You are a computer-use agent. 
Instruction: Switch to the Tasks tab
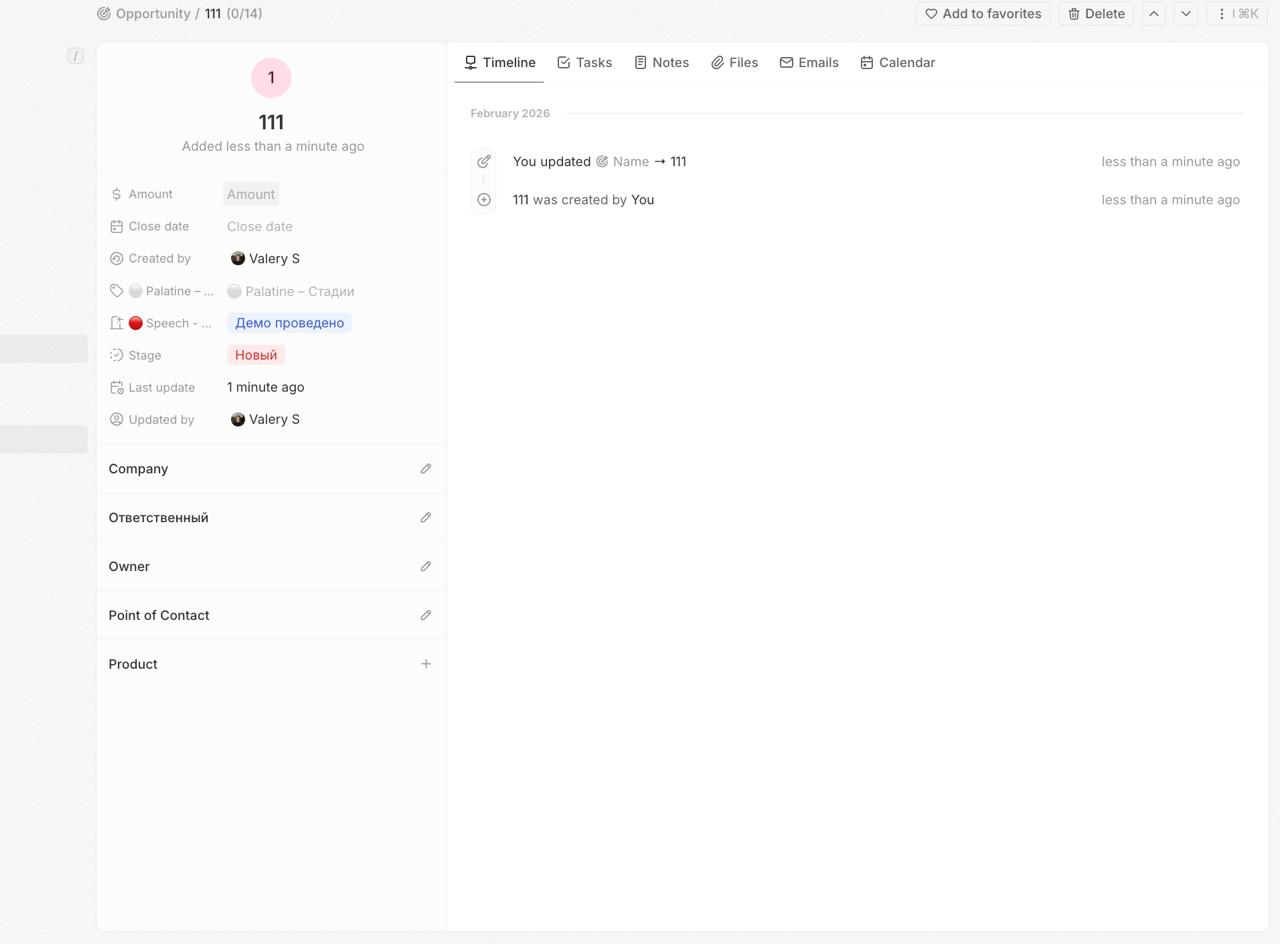pos(584,62)
